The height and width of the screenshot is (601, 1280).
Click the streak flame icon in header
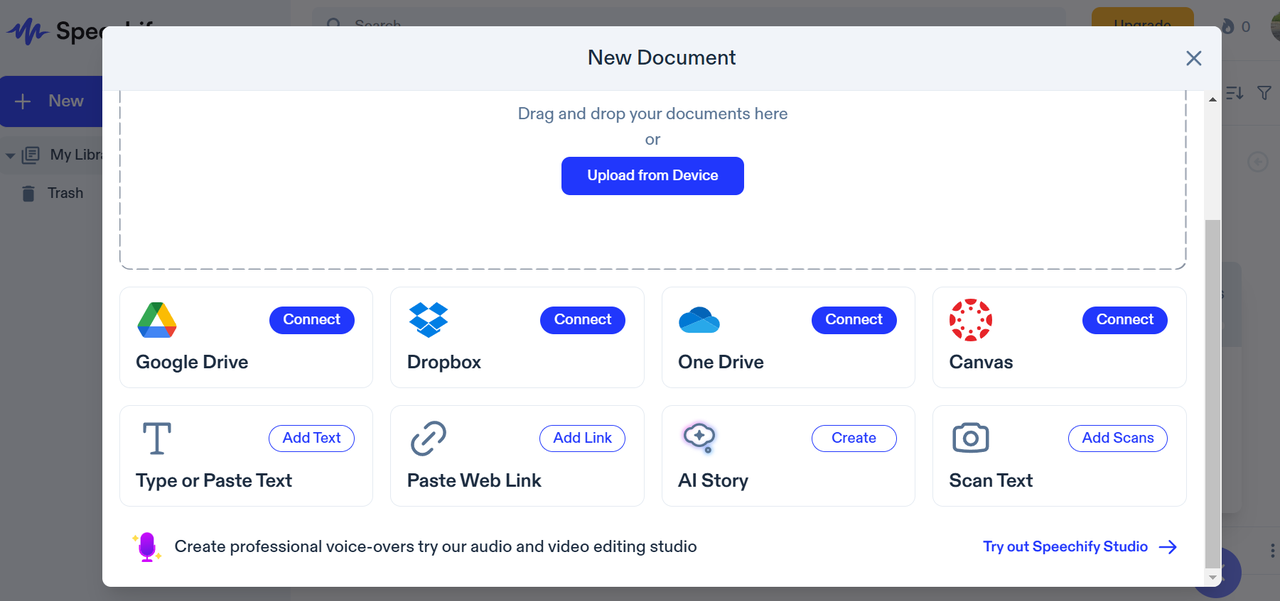click(x=1228, y=27)
